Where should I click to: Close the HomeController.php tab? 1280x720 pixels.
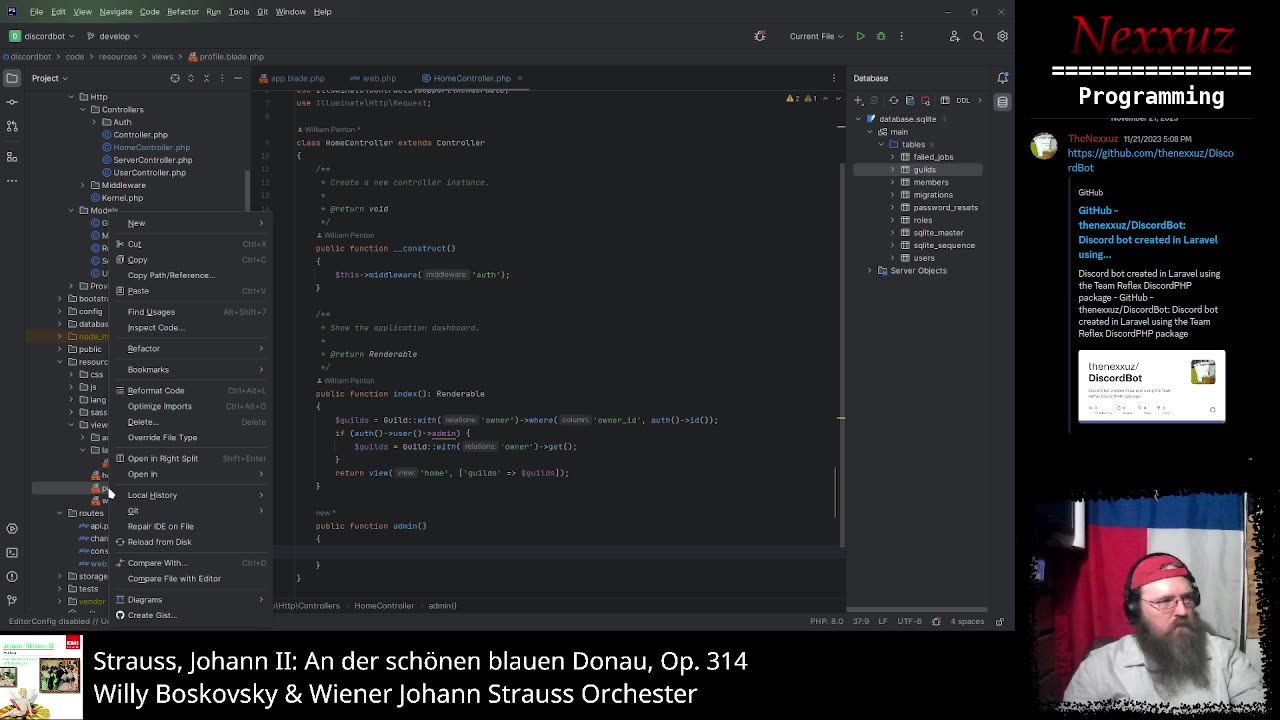520,78
